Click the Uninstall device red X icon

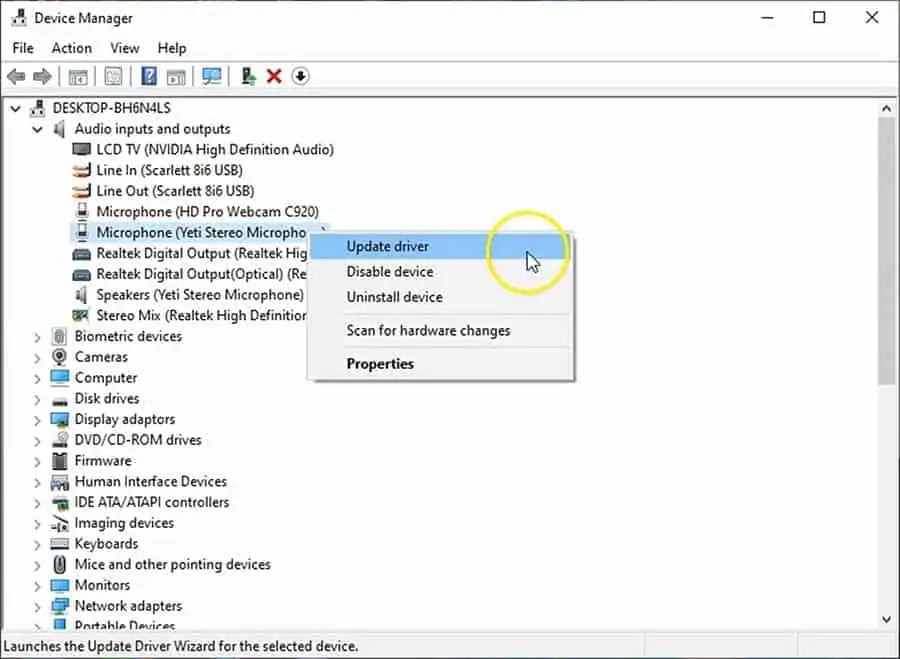tap(274, 76)
